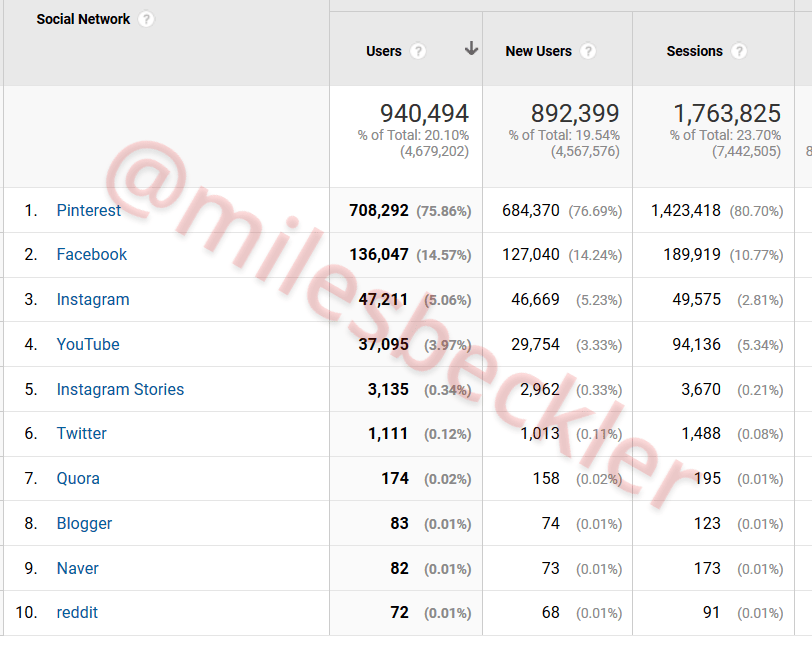The height and width of the screenshot is (662, 812).
Task: Open help icon beside Sessions header
Action: tap(739, 51)
